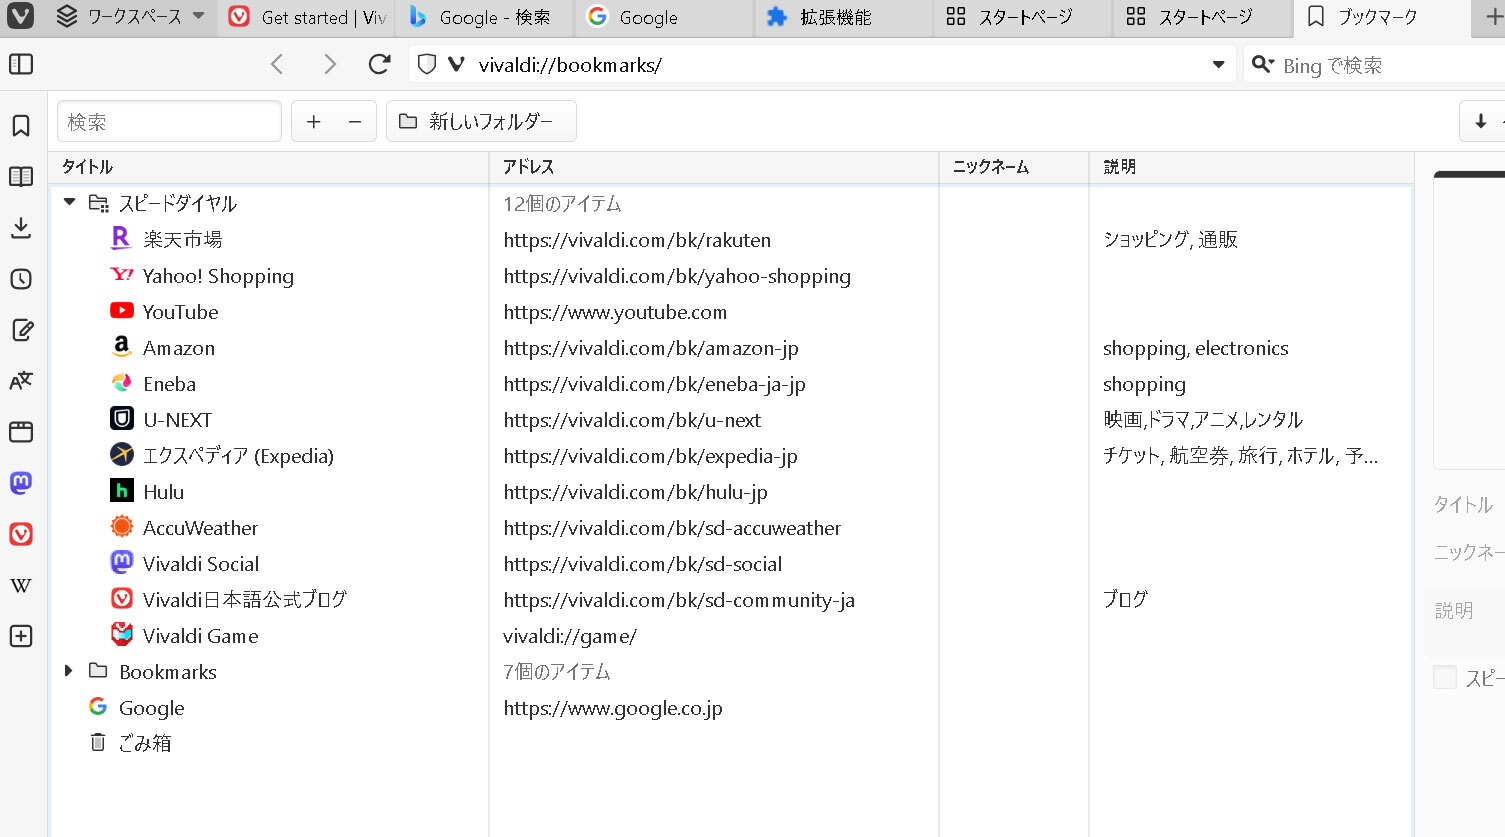Collapse the スピードダイヤル folder
The image size is (1505, 837).
click(69, 202)
